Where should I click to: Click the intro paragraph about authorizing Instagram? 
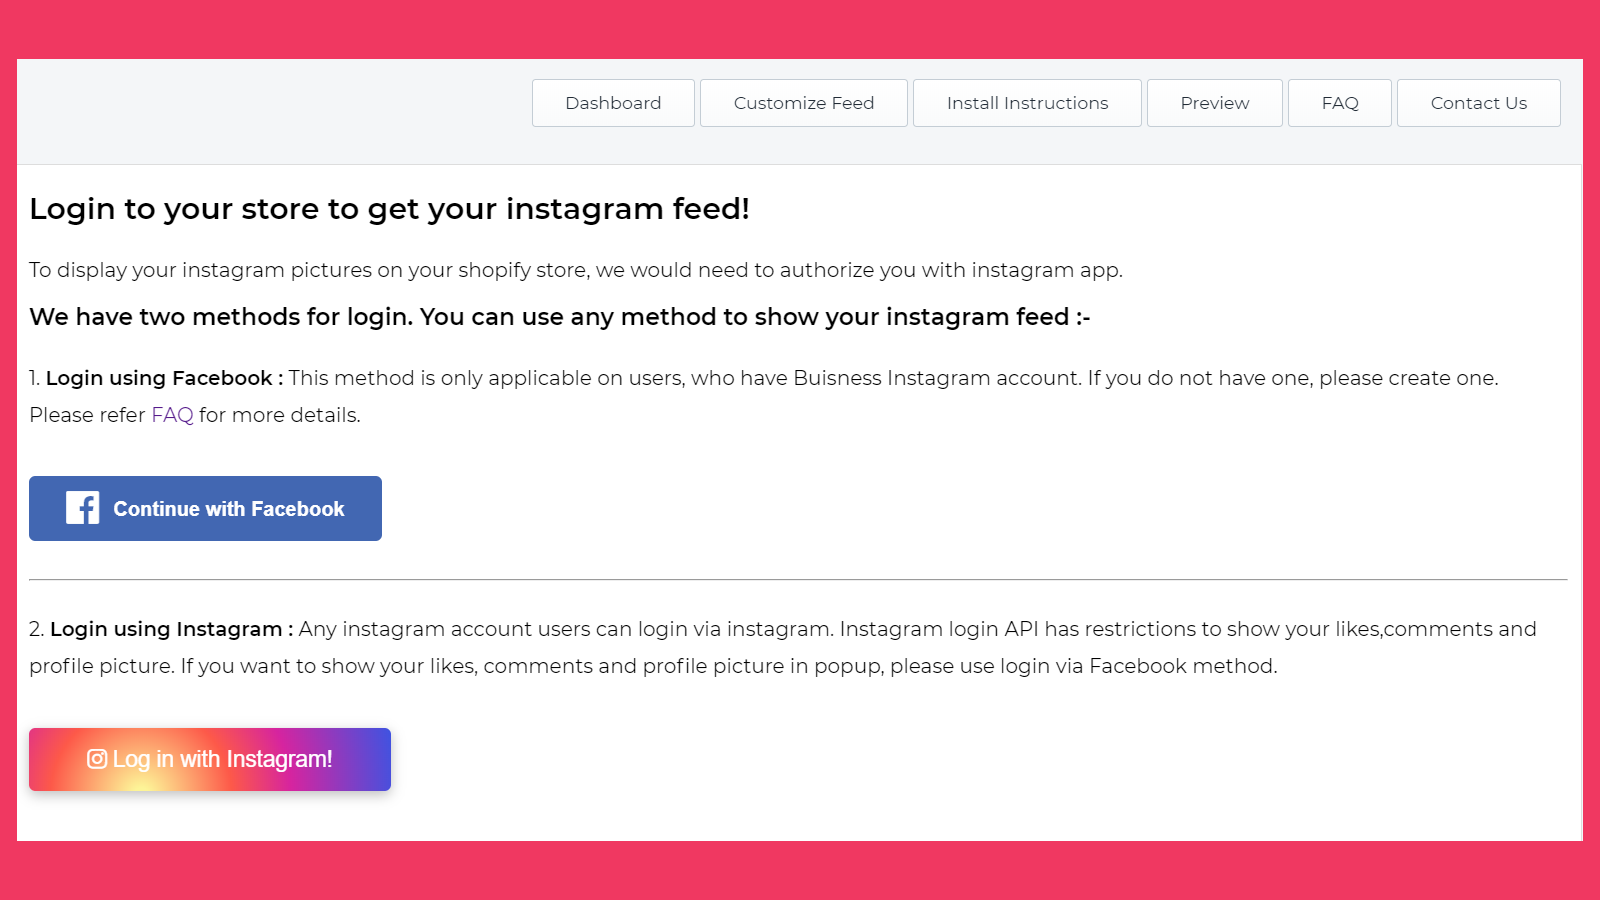tap(576, 269)
